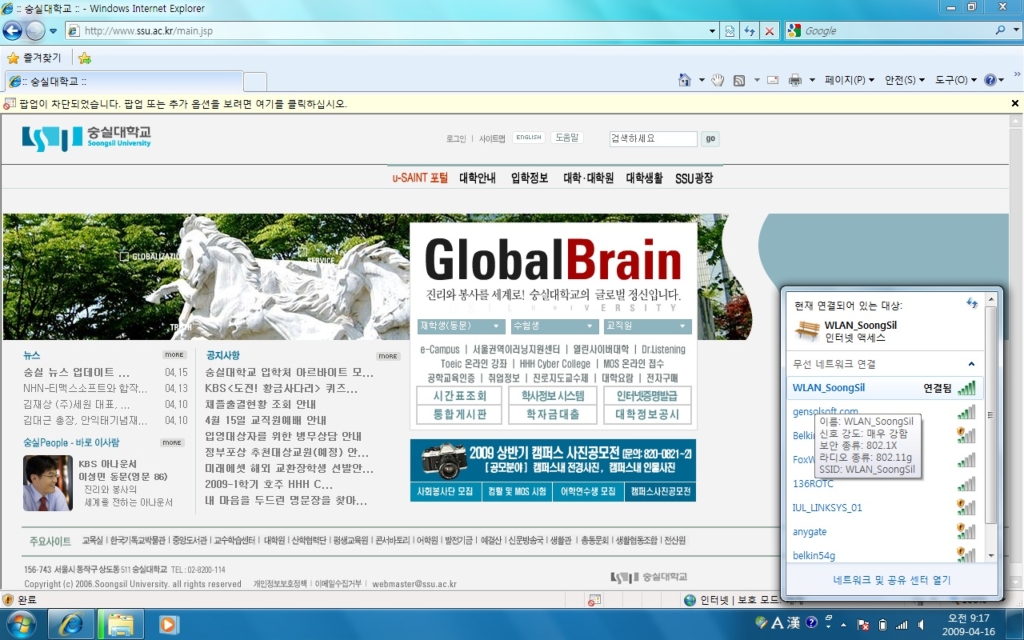Add to Favorites bar star icon

[x=84, y=58]
